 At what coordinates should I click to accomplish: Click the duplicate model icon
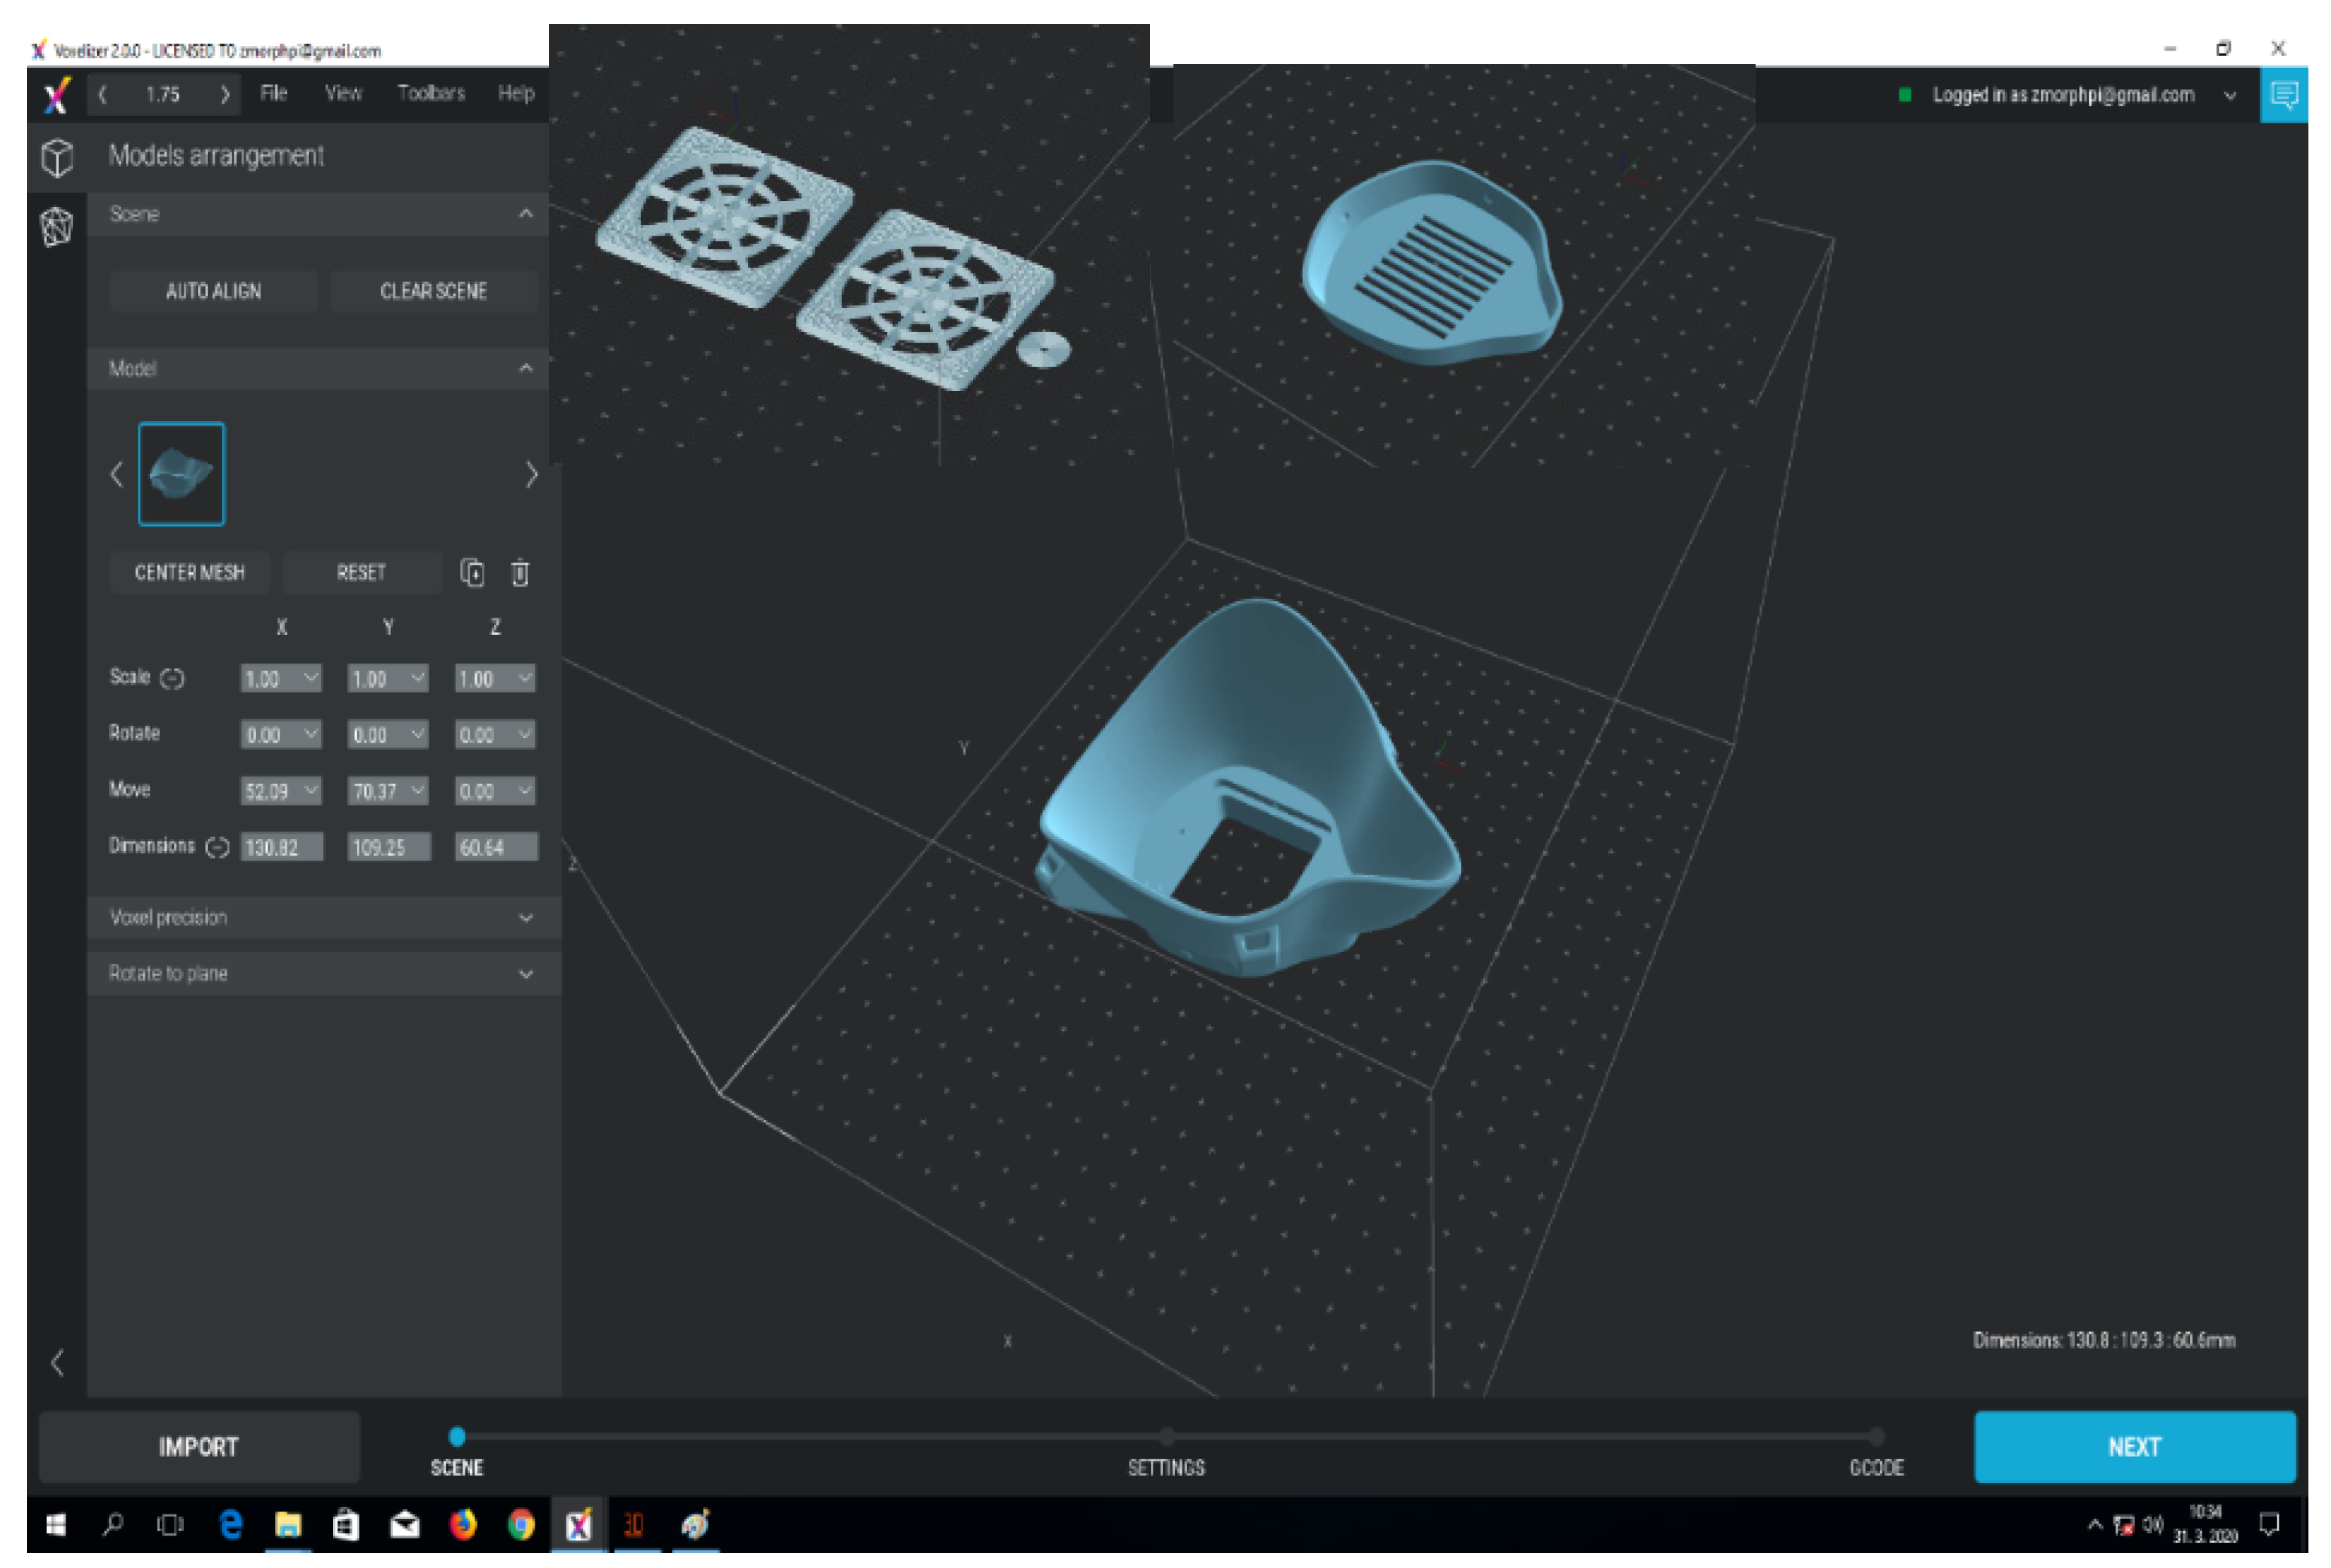[x=472, y=573]
